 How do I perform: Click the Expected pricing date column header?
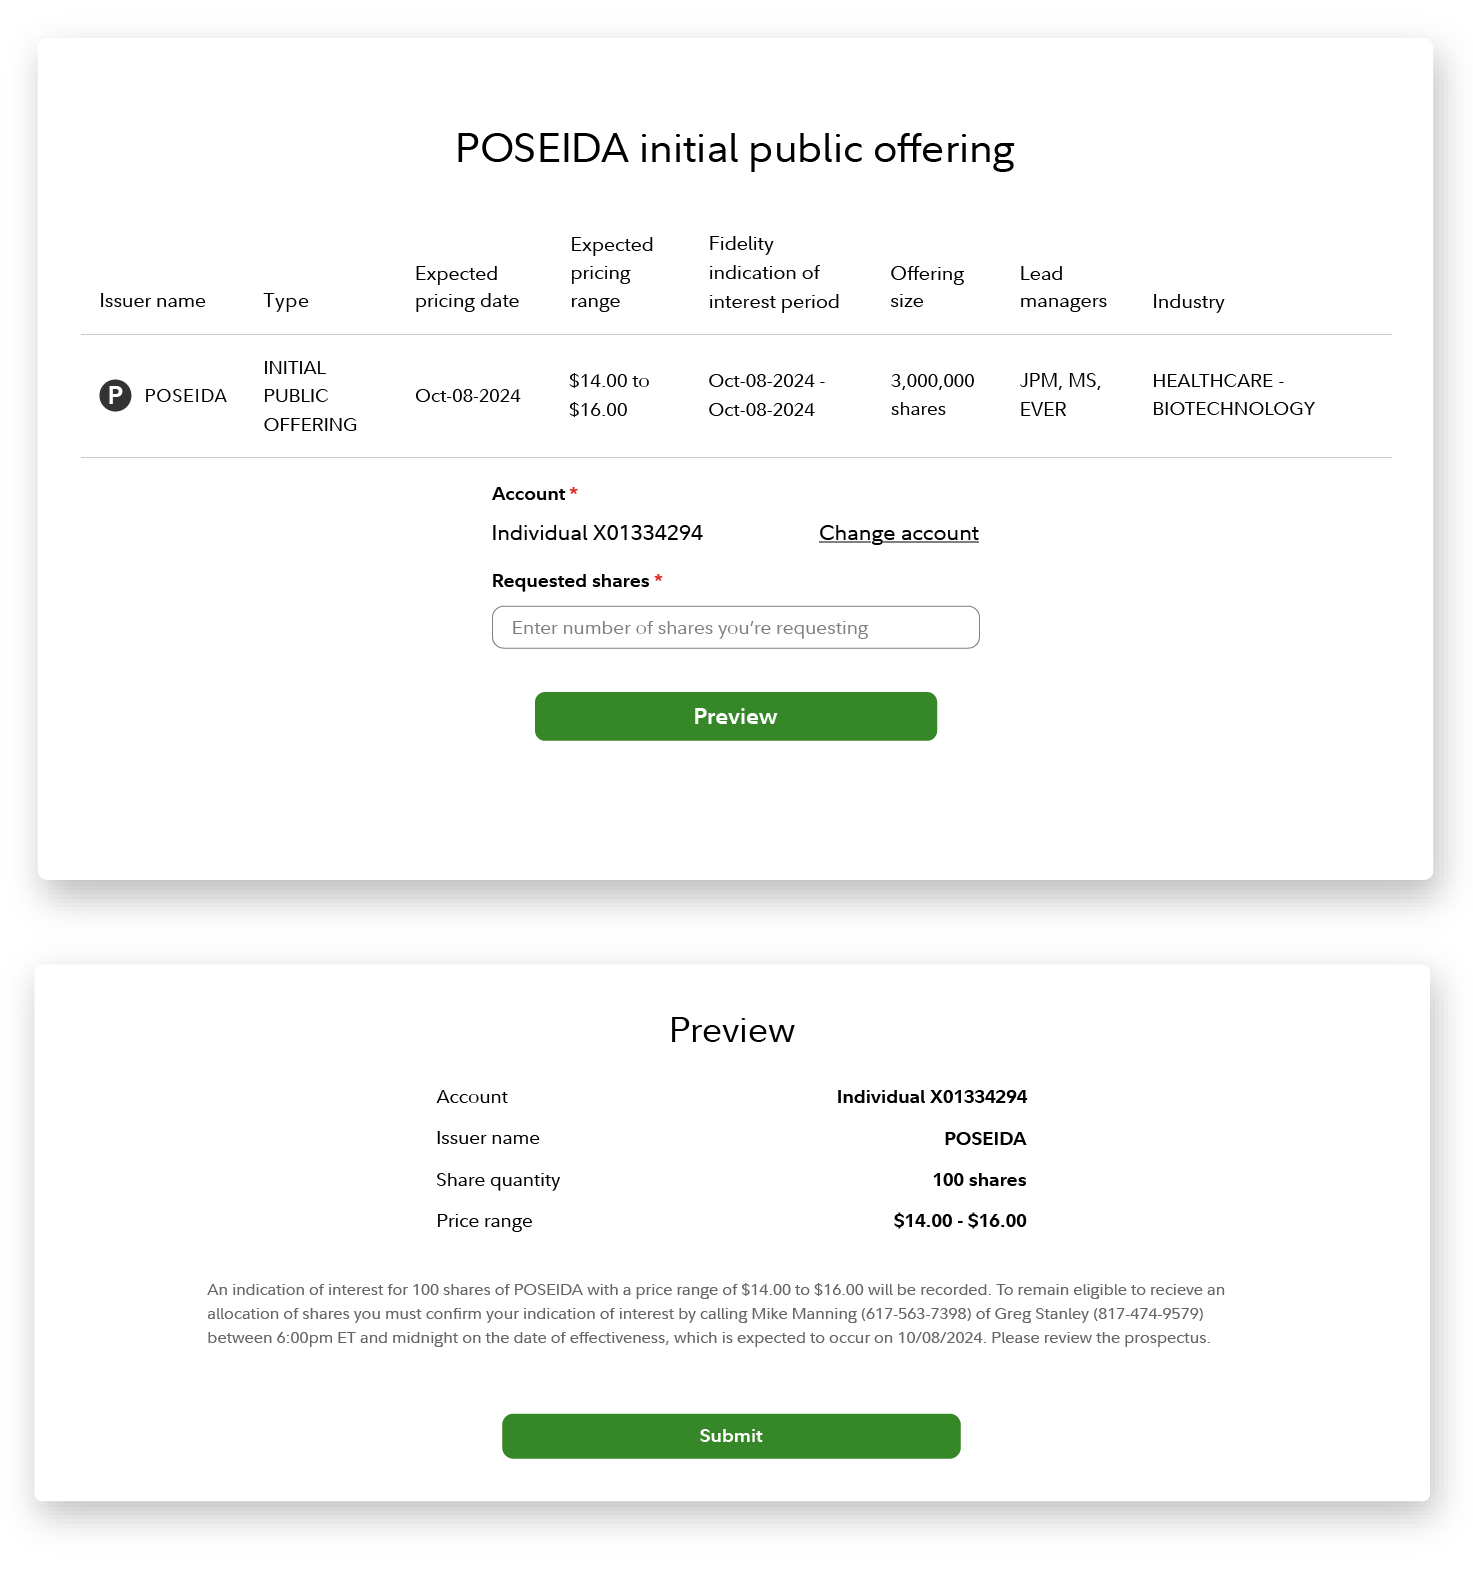click(x=467, y=287)
